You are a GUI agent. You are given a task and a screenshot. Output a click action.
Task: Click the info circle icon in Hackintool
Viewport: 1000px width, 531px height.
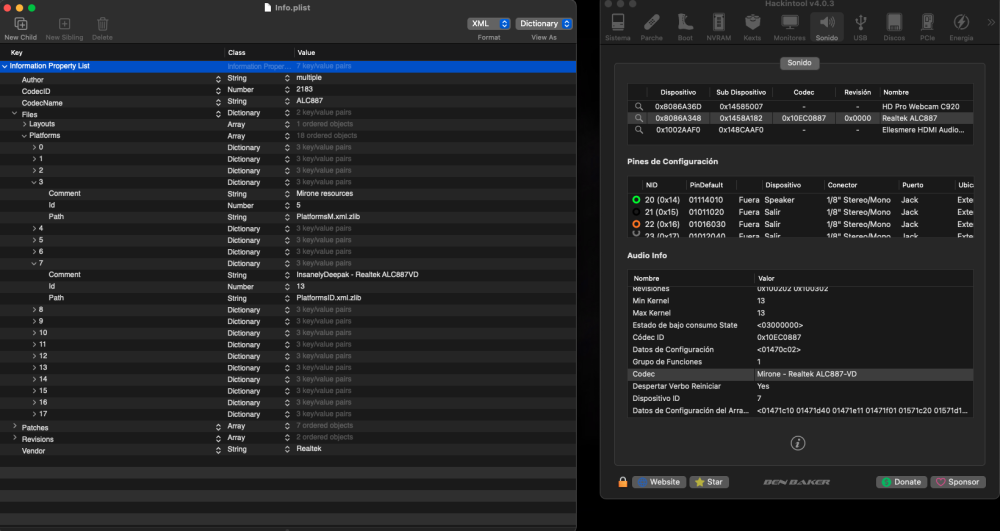(798, 443)
